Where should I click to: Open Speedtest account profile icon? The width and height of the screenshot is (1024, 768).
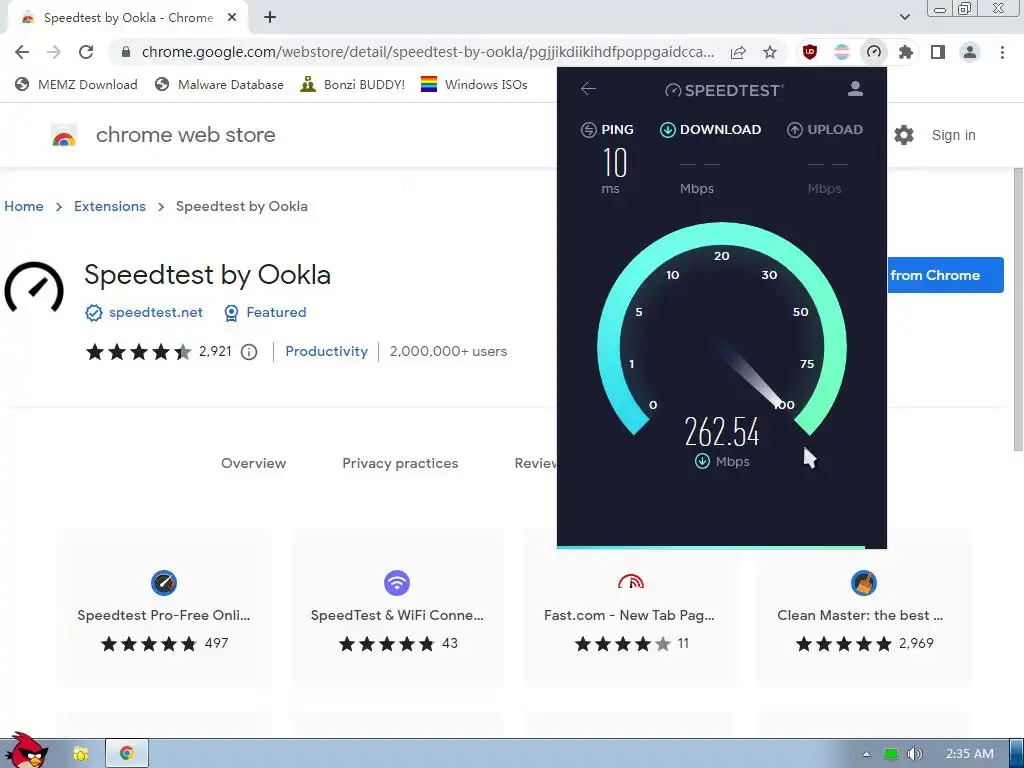[x=855, y=89]
